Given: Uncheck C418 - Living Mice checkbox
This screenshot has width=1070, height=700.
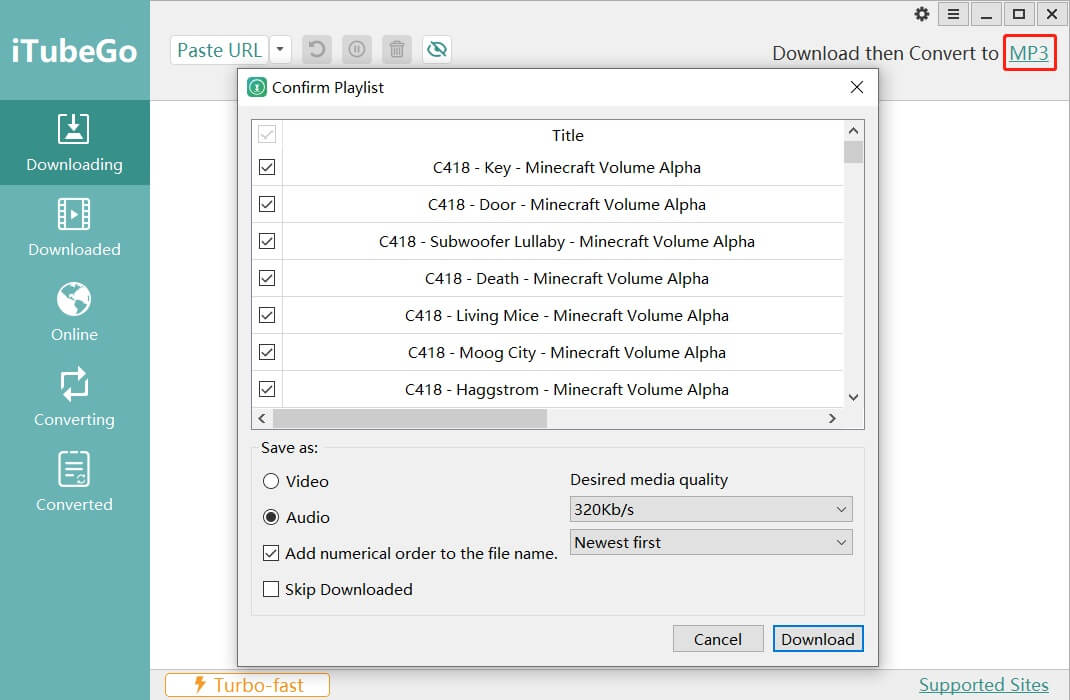Looking at the screenshot, I should 267,315.
